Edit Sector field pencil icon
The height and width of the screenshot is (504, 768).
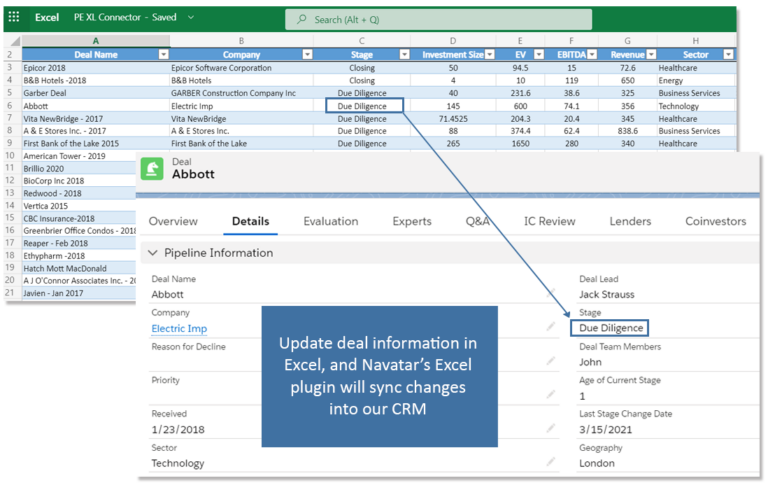tap(551, 461)
